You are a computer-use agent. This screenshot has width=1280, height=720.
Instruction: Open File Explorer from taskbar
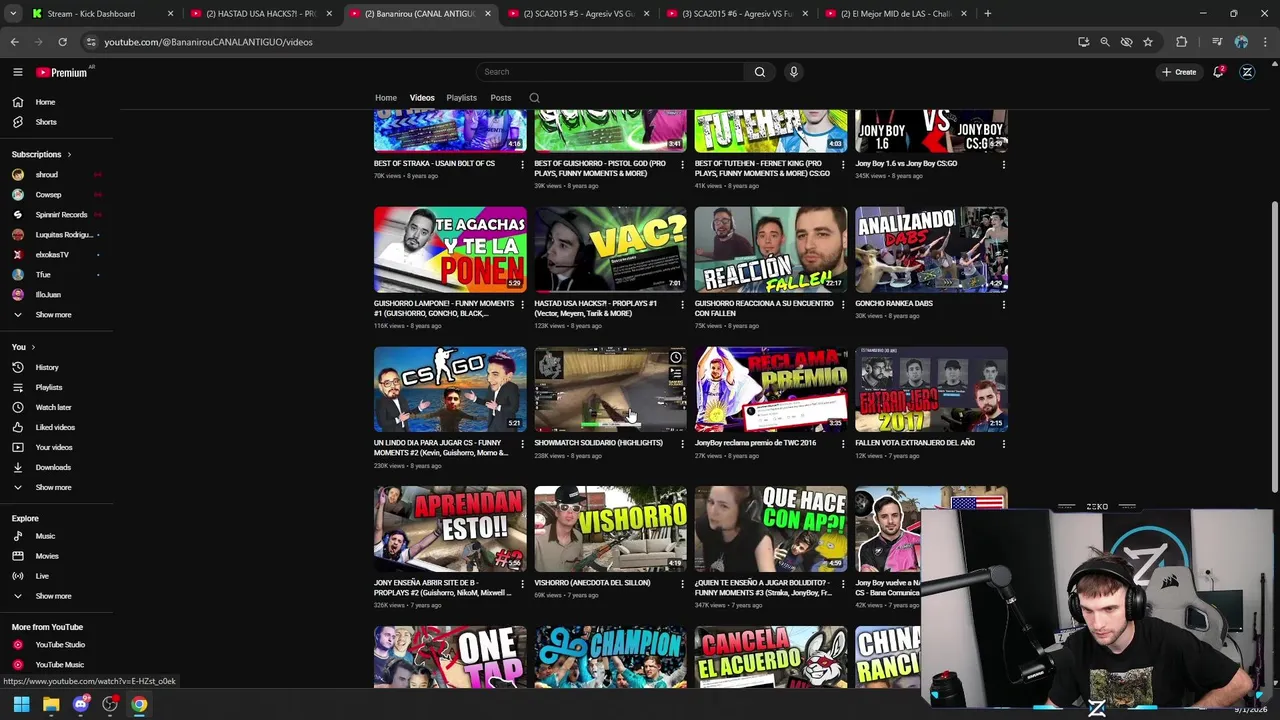point(51,705)
